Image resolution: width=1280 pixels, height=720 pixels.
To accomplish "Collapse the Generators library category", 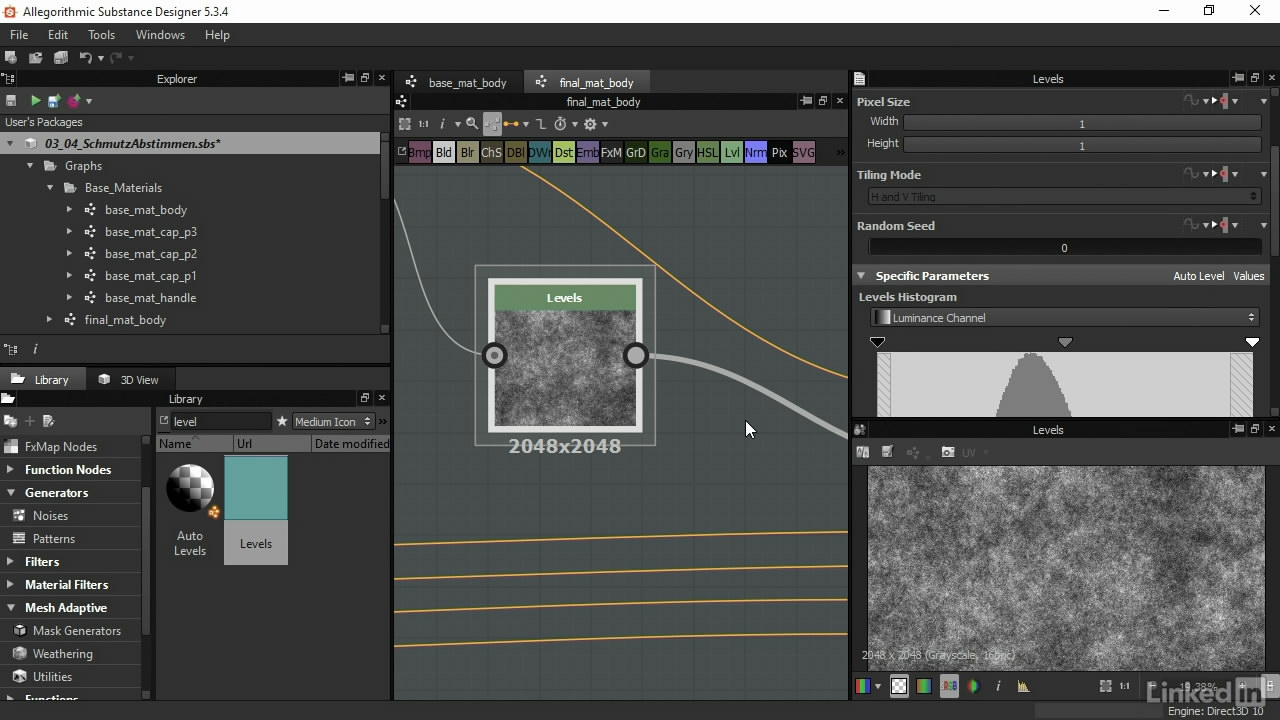I will (10, 493).
